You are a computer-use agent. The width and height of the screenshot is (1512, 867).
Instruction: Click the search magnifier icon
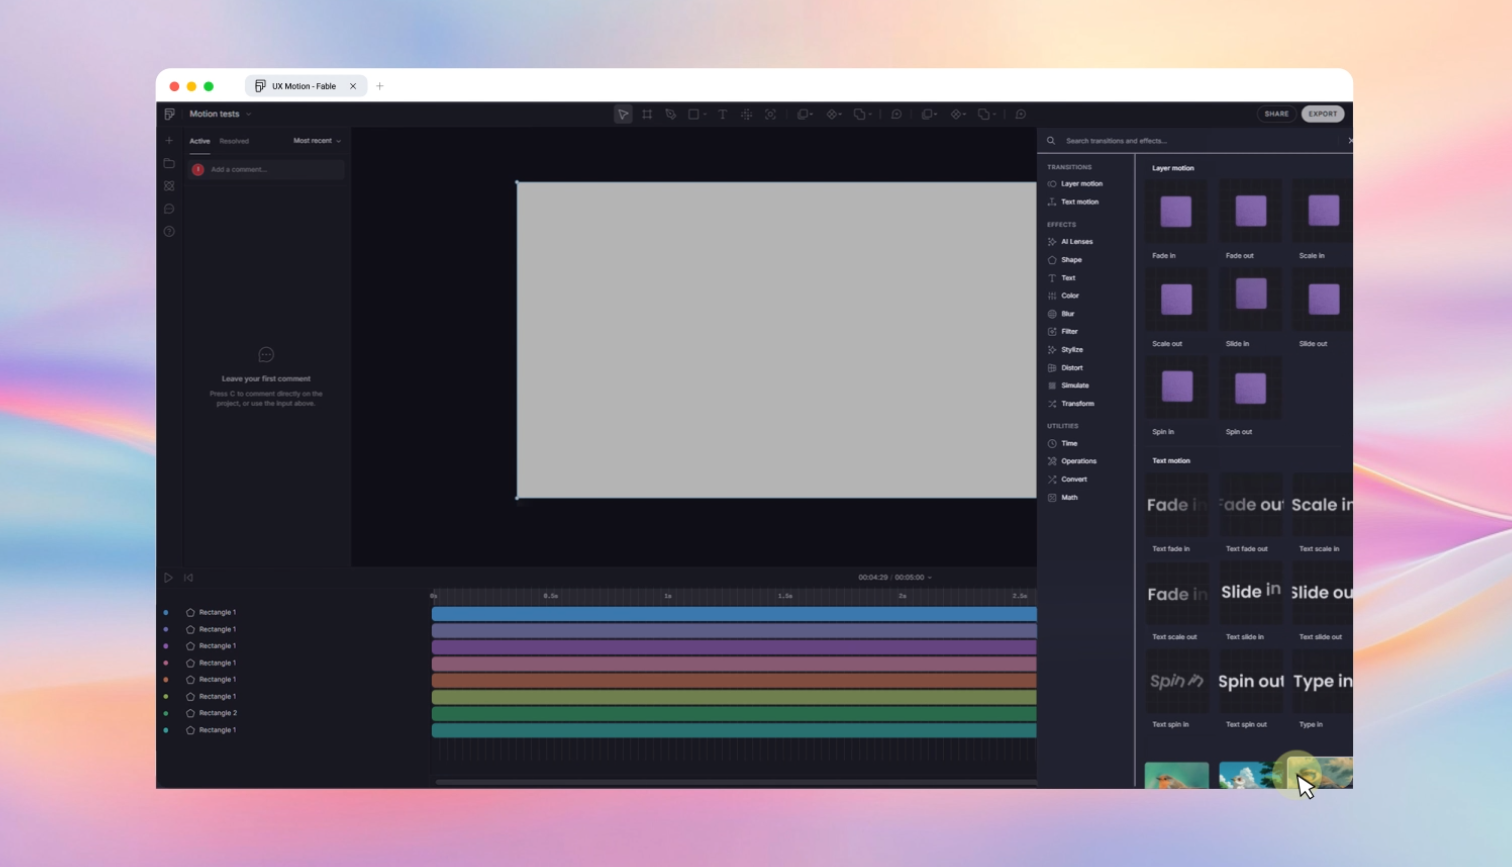pyautogui.click(x=1051, y=141)
